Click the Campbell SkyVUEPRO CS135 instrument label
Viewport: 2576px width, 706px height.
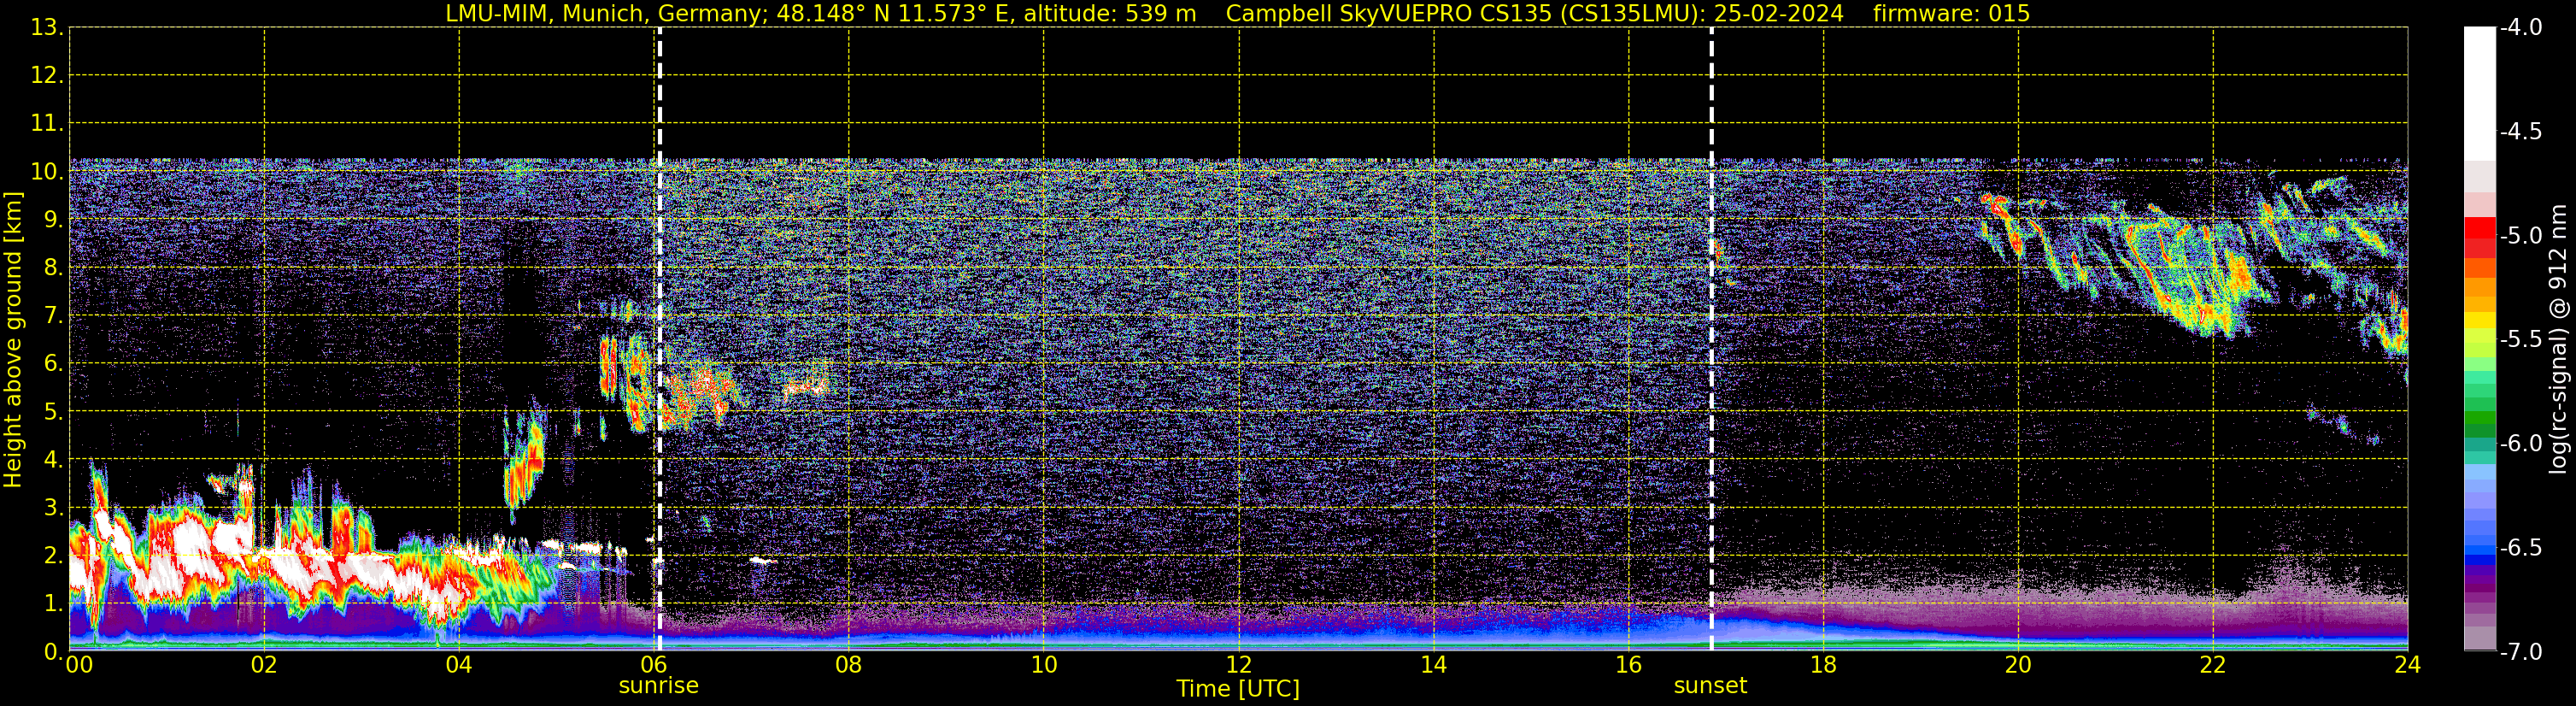(1534, 14)
